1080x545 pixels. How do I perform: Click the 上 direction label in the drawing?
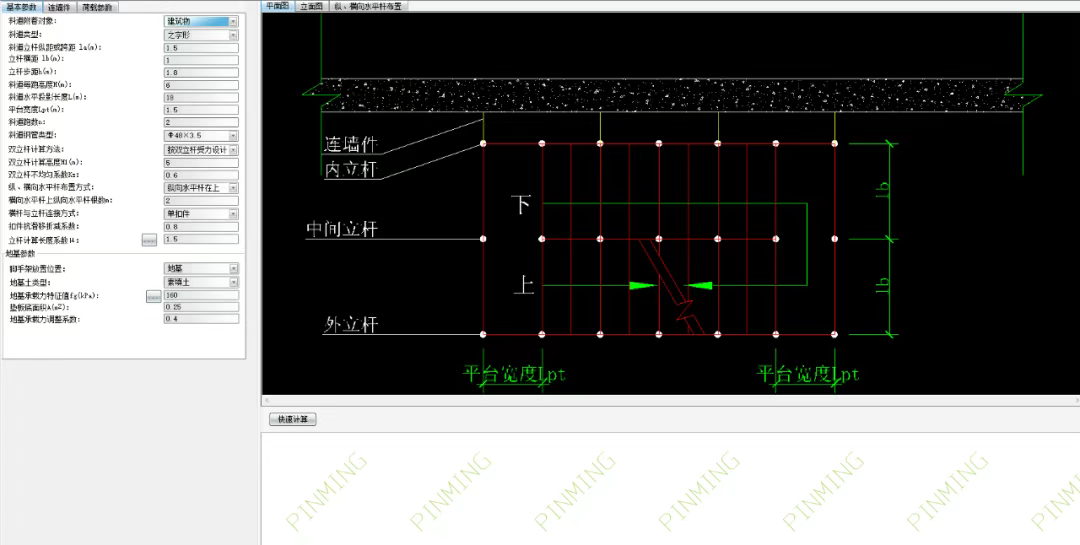click(523, 285)
